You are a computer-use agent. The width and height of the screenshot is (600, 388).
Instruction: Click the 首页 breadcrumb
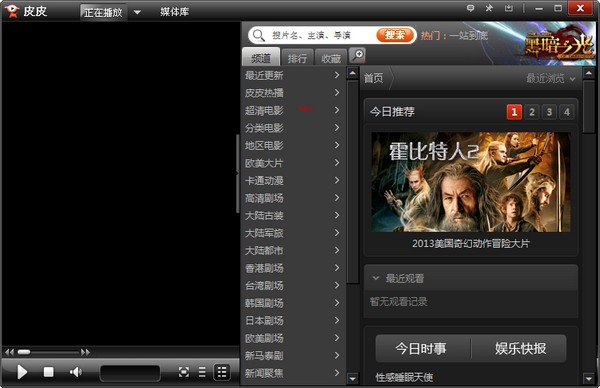pos(373,78)
